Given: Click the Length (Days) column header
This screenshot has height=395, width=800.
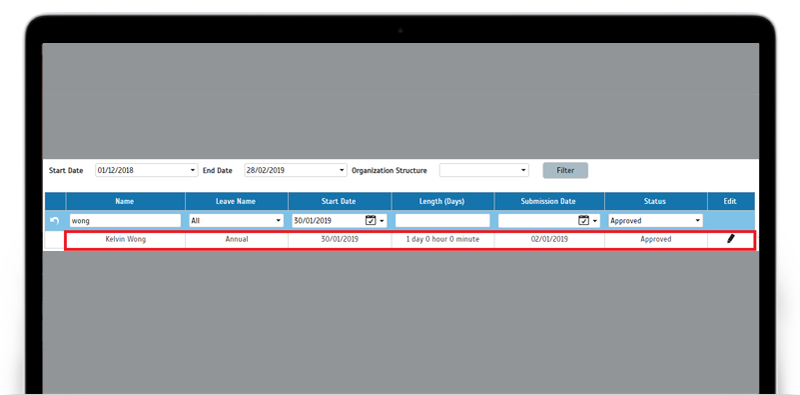Looking at the screenshot, I should pos(442,201).
